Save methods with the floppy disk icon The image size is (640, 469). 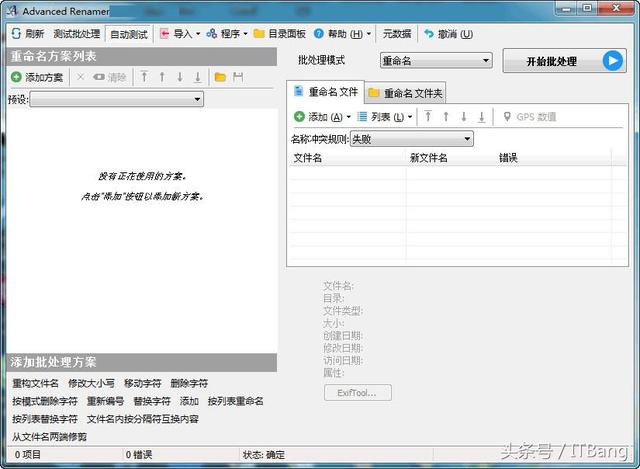pyautogui.click(x=238, y=77)
